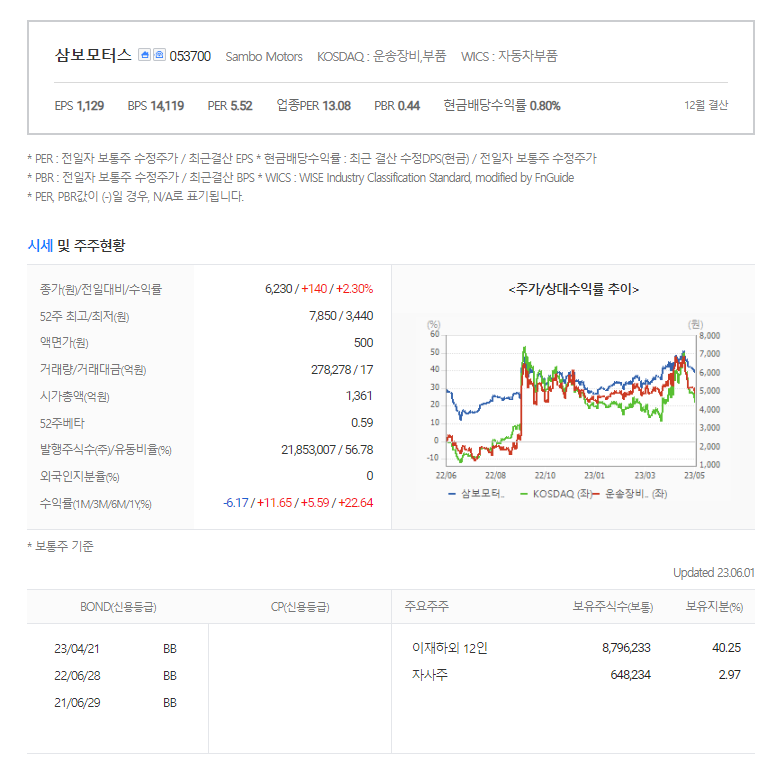
Task: Click the 보유주식수(보통) column header
Action: (x=613, y=606)
